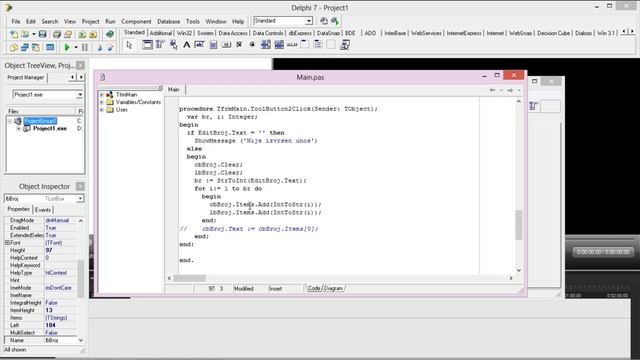This screenshot has height=360, width=640.
Task: Open the Database menu
Action: point(169,21)
